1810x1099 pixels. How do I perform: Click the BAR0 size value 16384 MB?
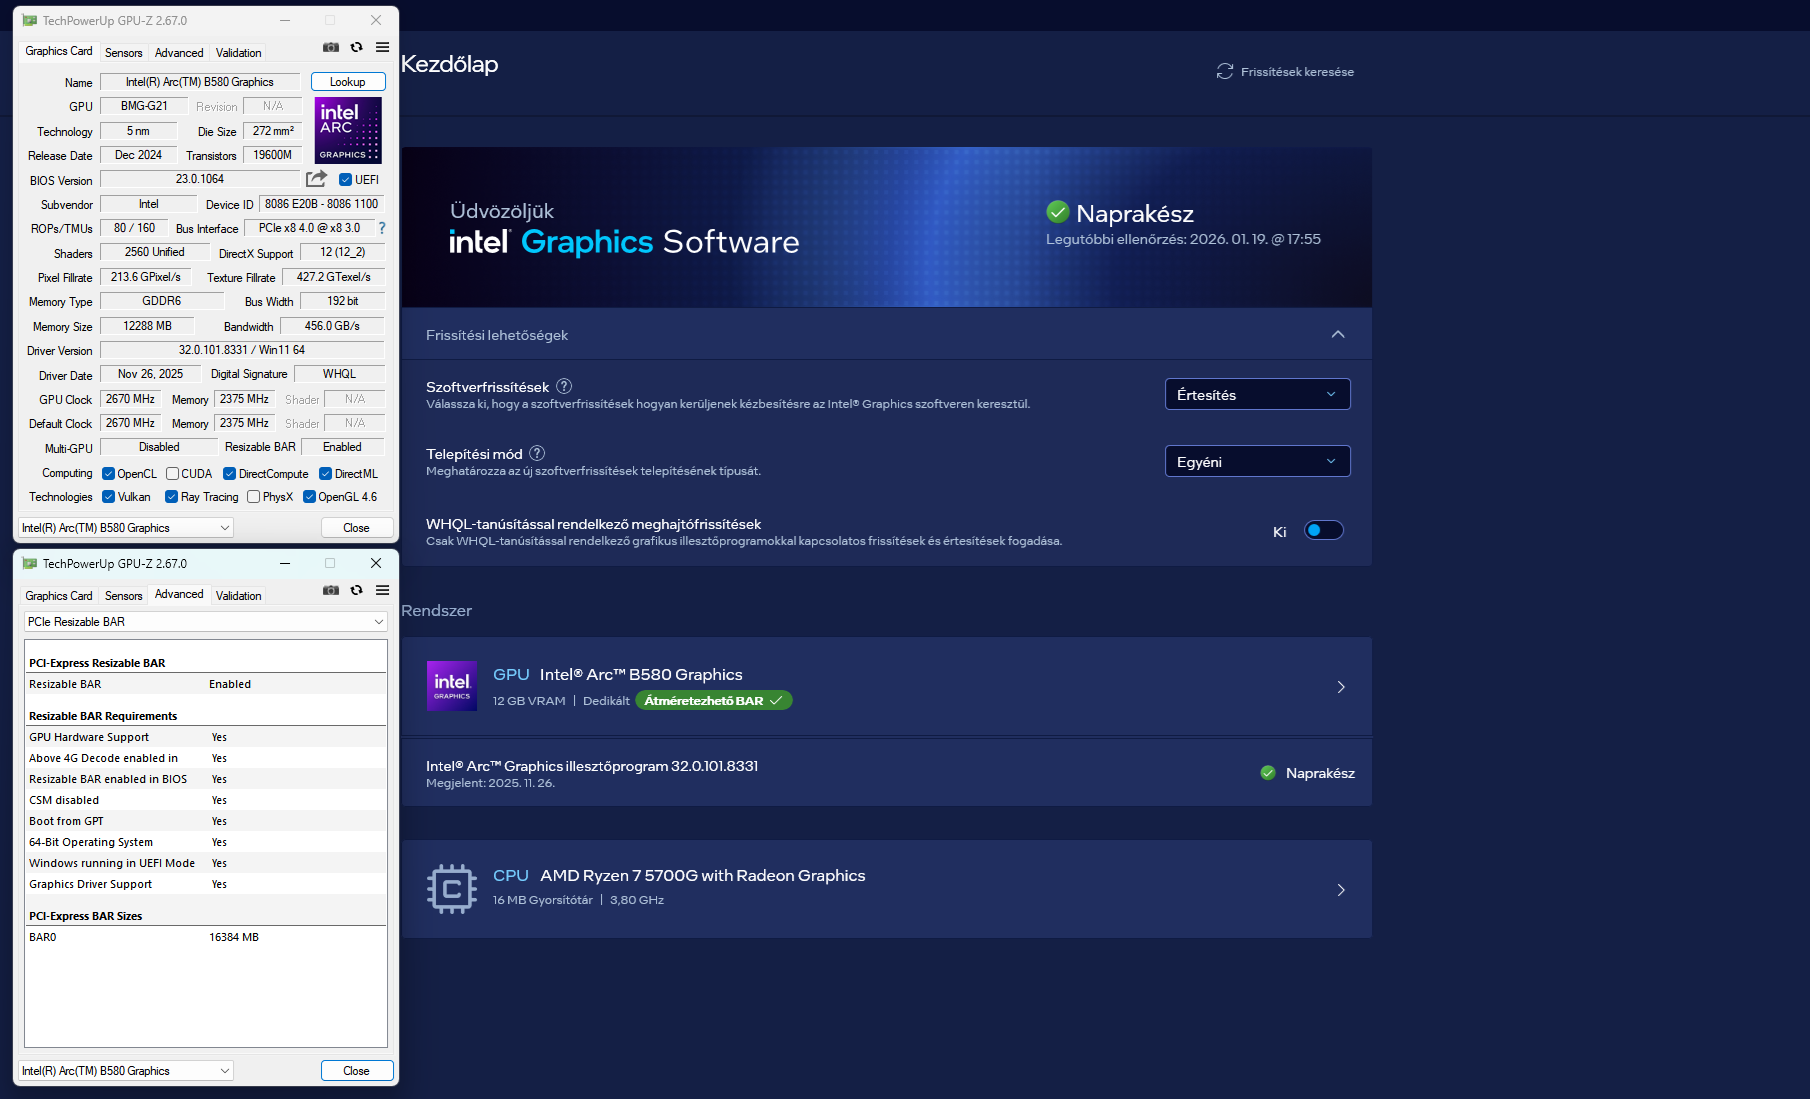point(234,937)
